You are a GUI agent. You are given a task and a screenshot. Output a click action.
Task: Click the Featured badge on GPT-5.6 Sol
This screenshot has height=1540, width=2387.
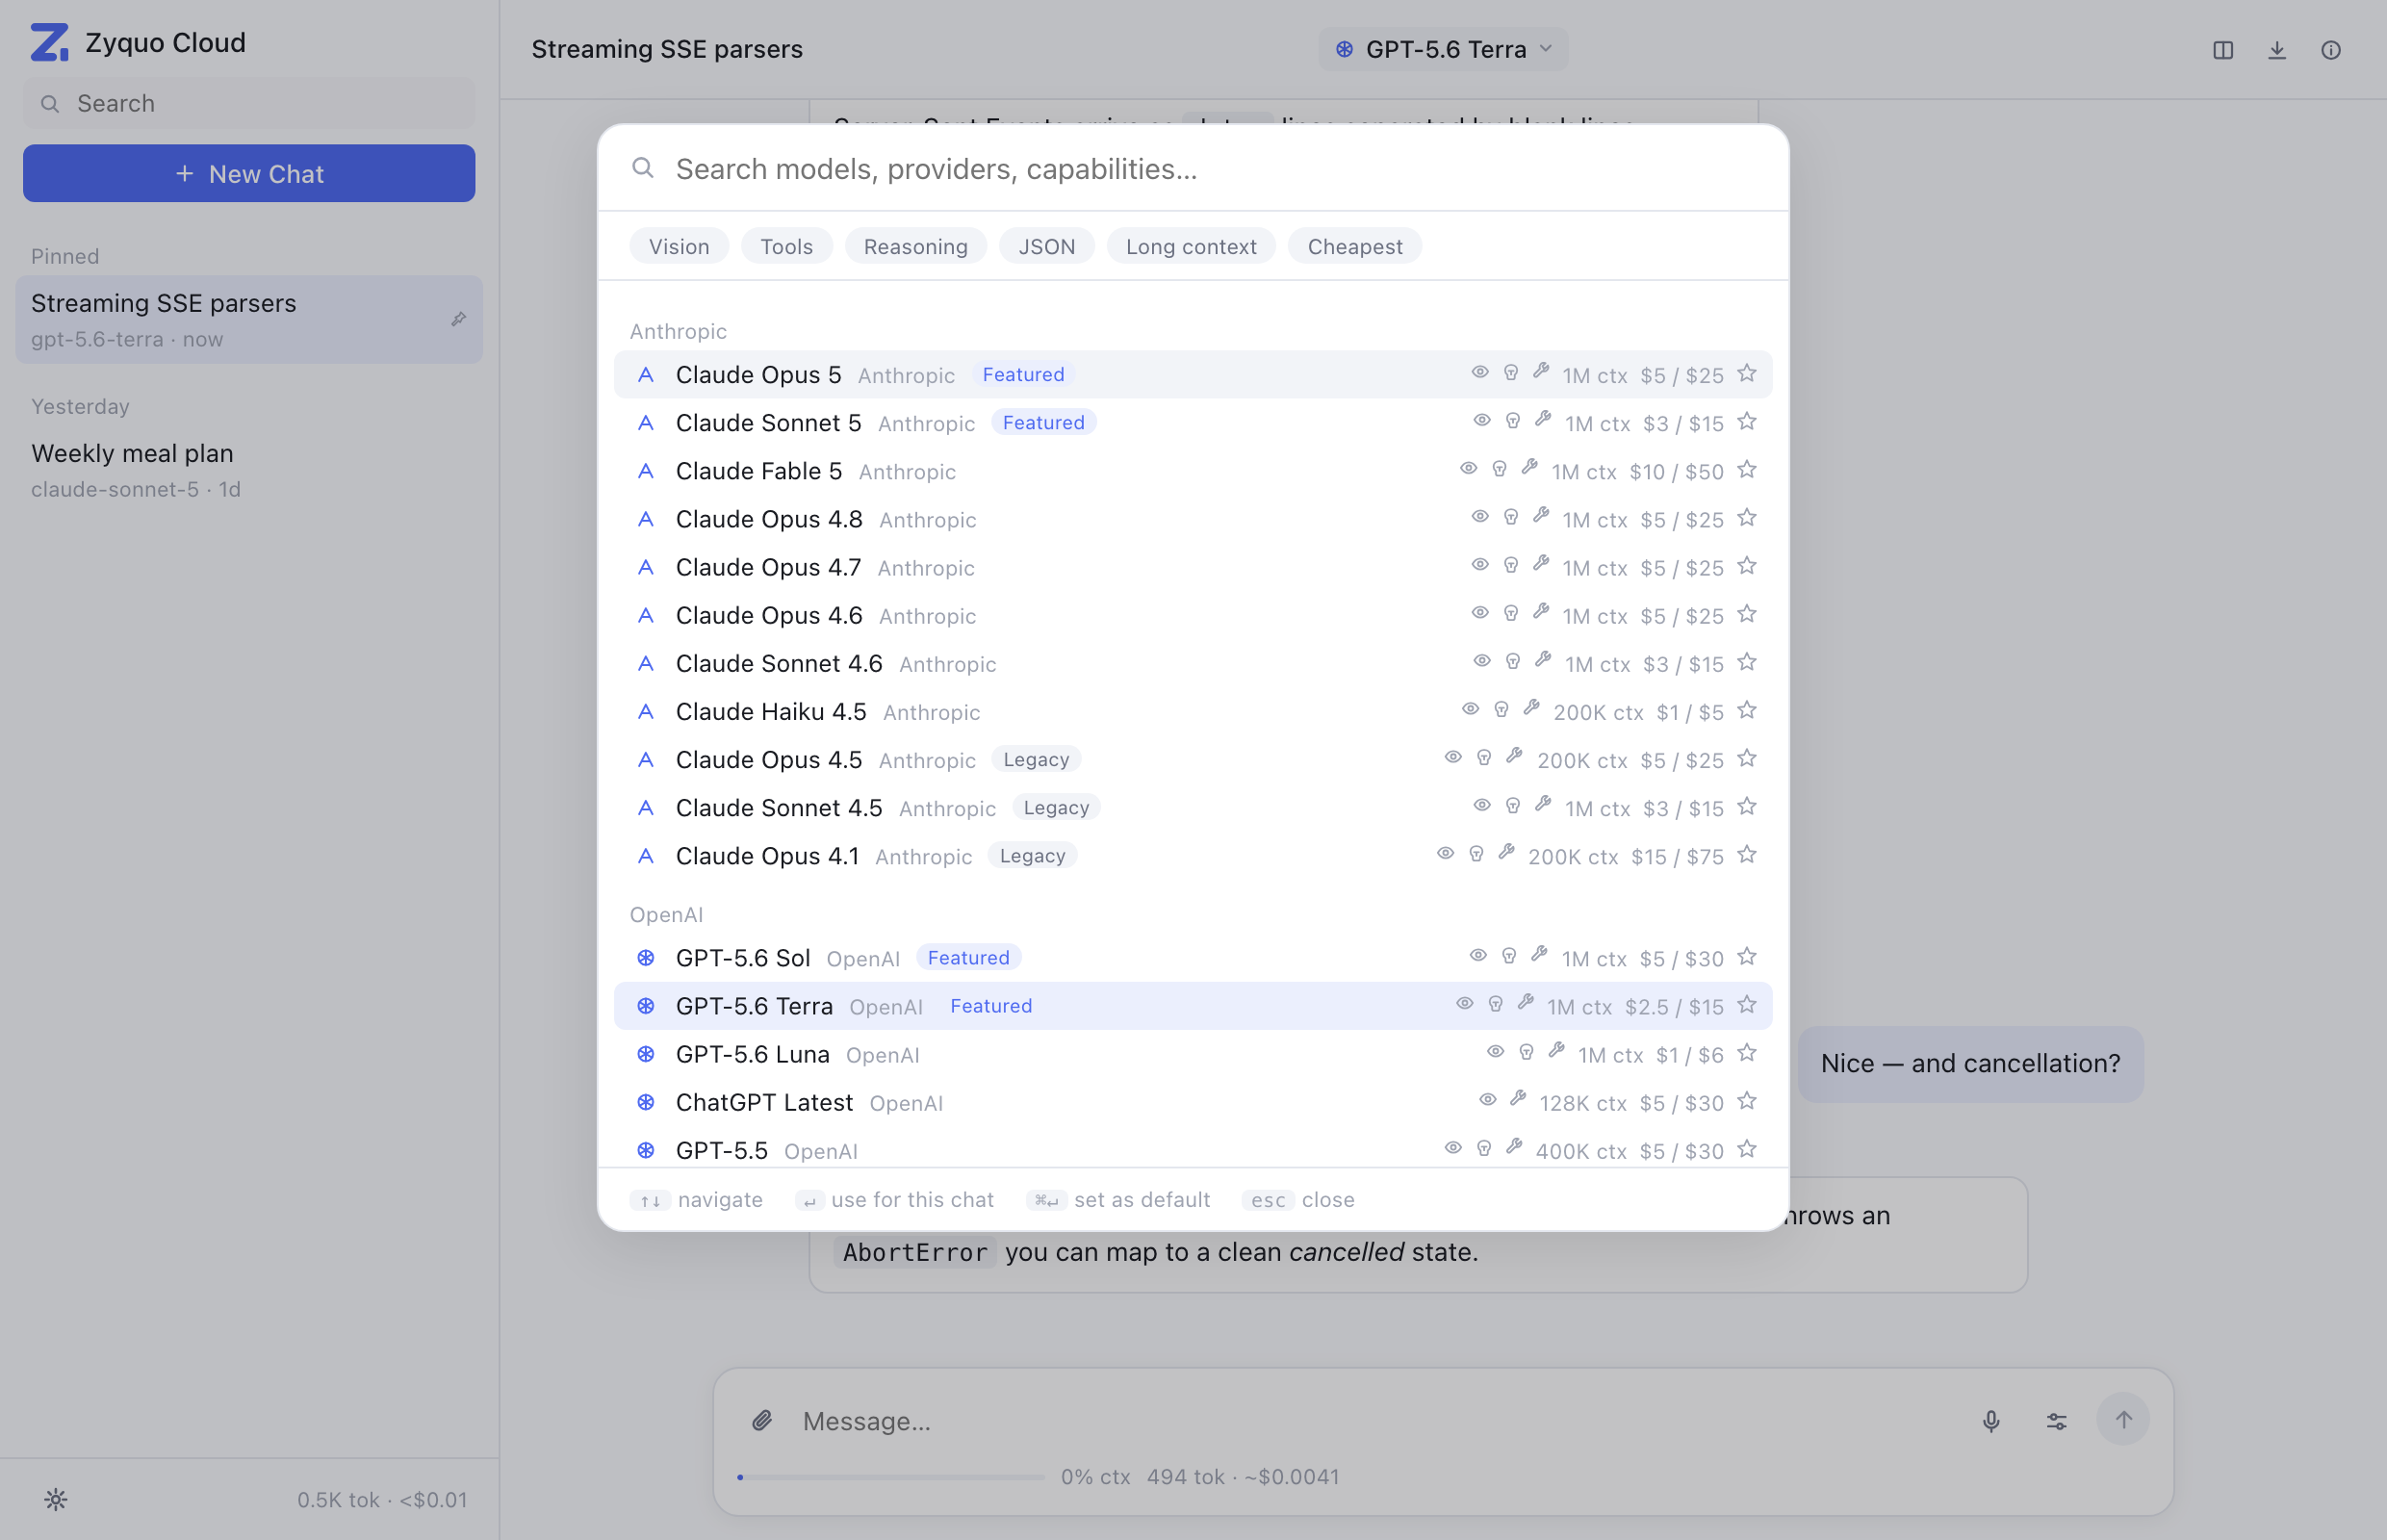[x=968, y=958]
